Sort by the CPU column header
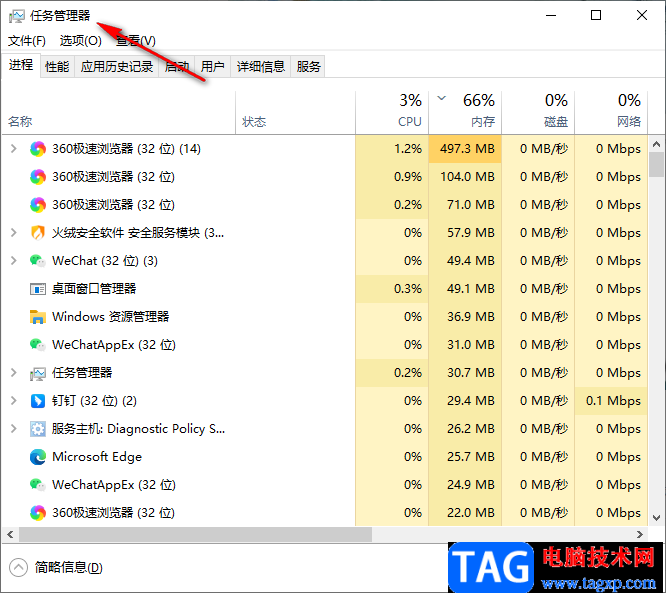 point(392,113)
